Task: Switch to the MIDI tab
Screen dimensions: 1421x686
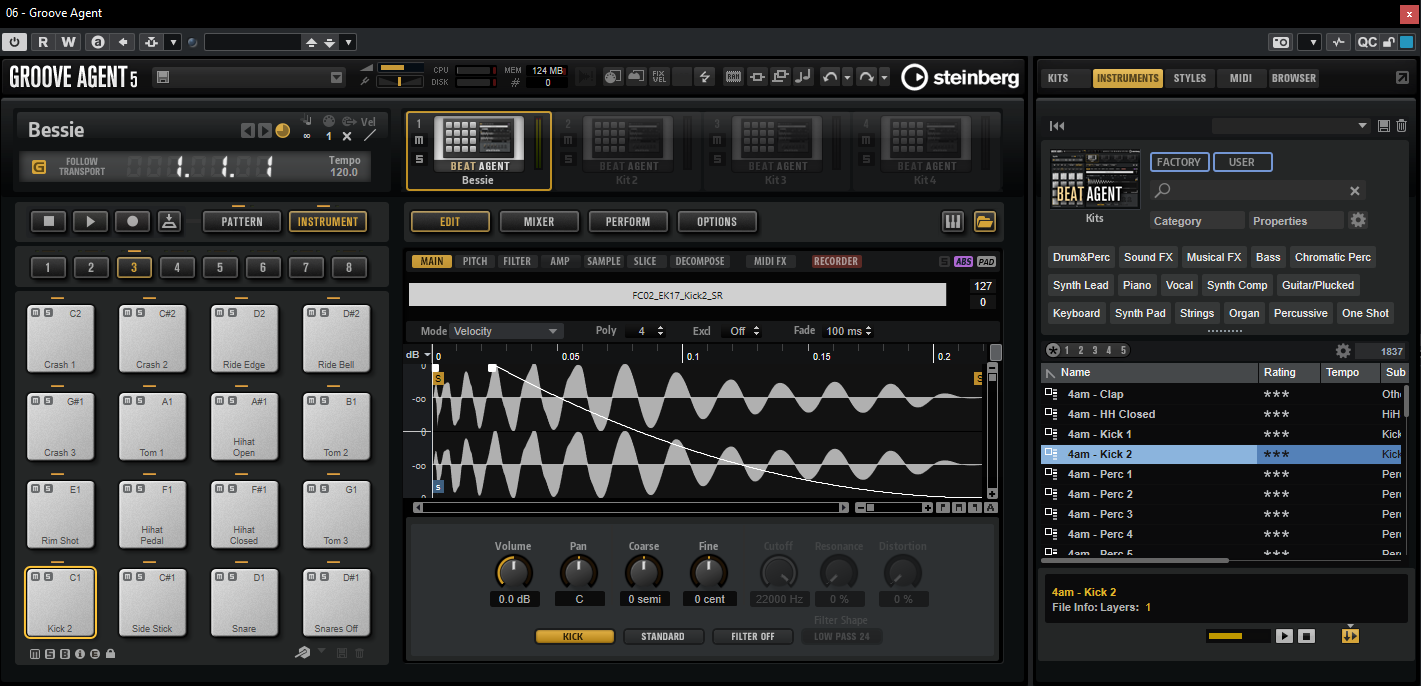Action: (x=1241, y=78)
